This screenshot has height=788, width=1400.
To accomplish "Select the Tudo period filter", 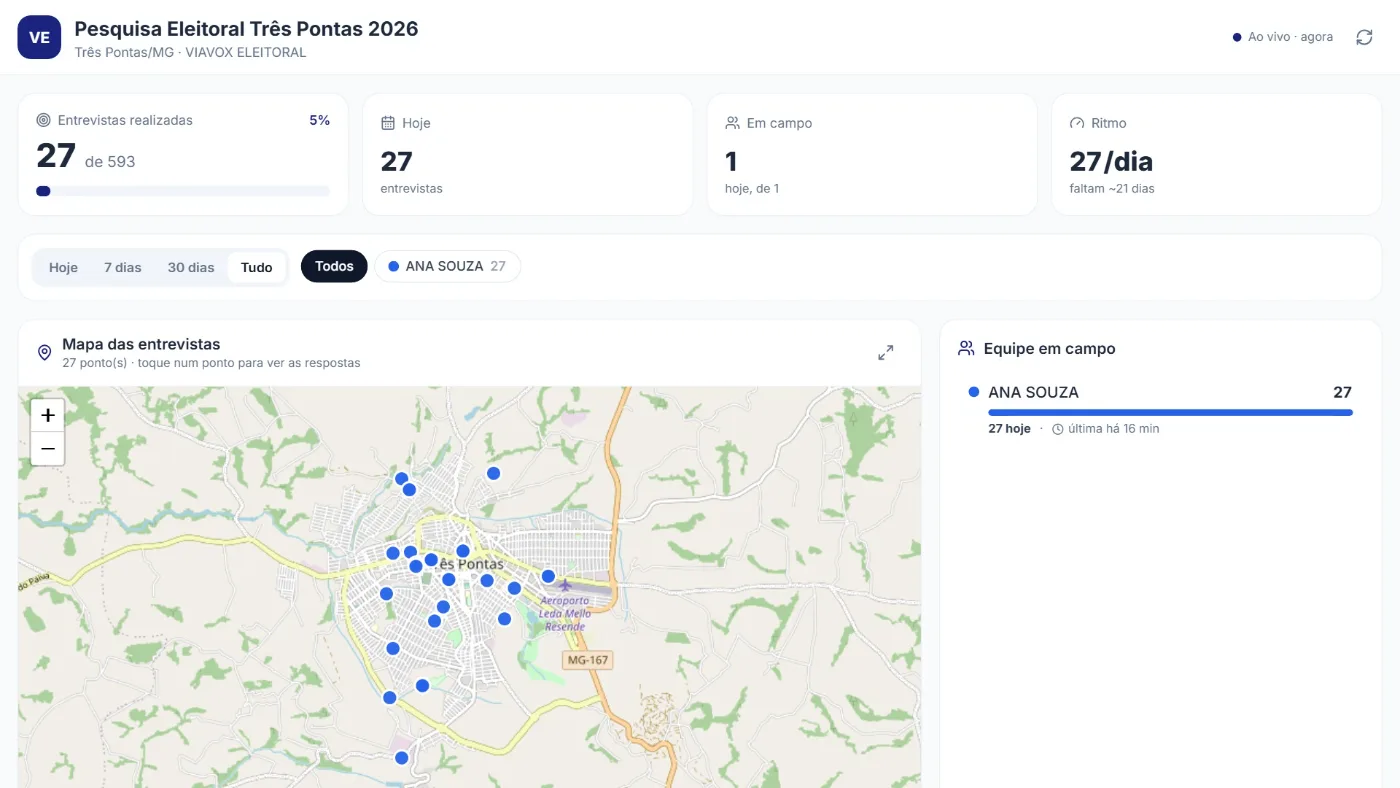I will tap(257, 267).
